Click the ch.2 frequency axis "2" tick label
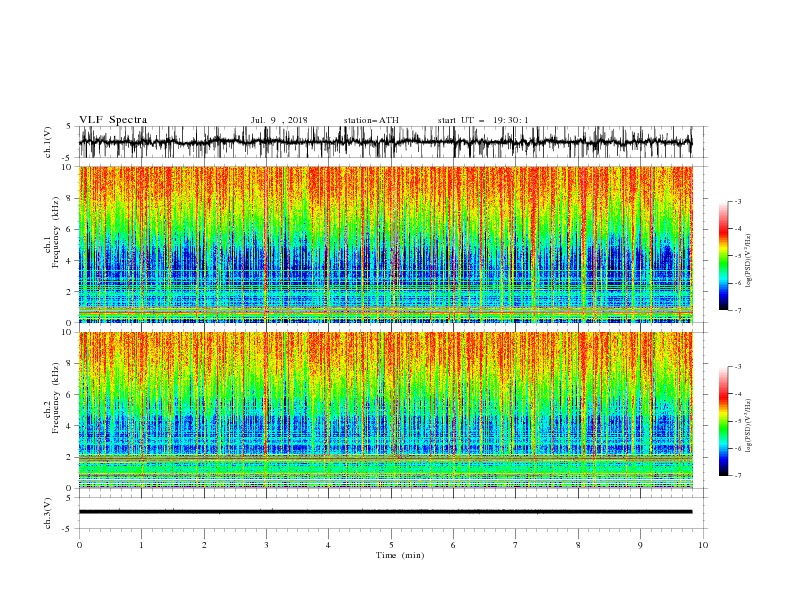Image resolution: width=792 pixels, height=612 pixels. point(70,457)
